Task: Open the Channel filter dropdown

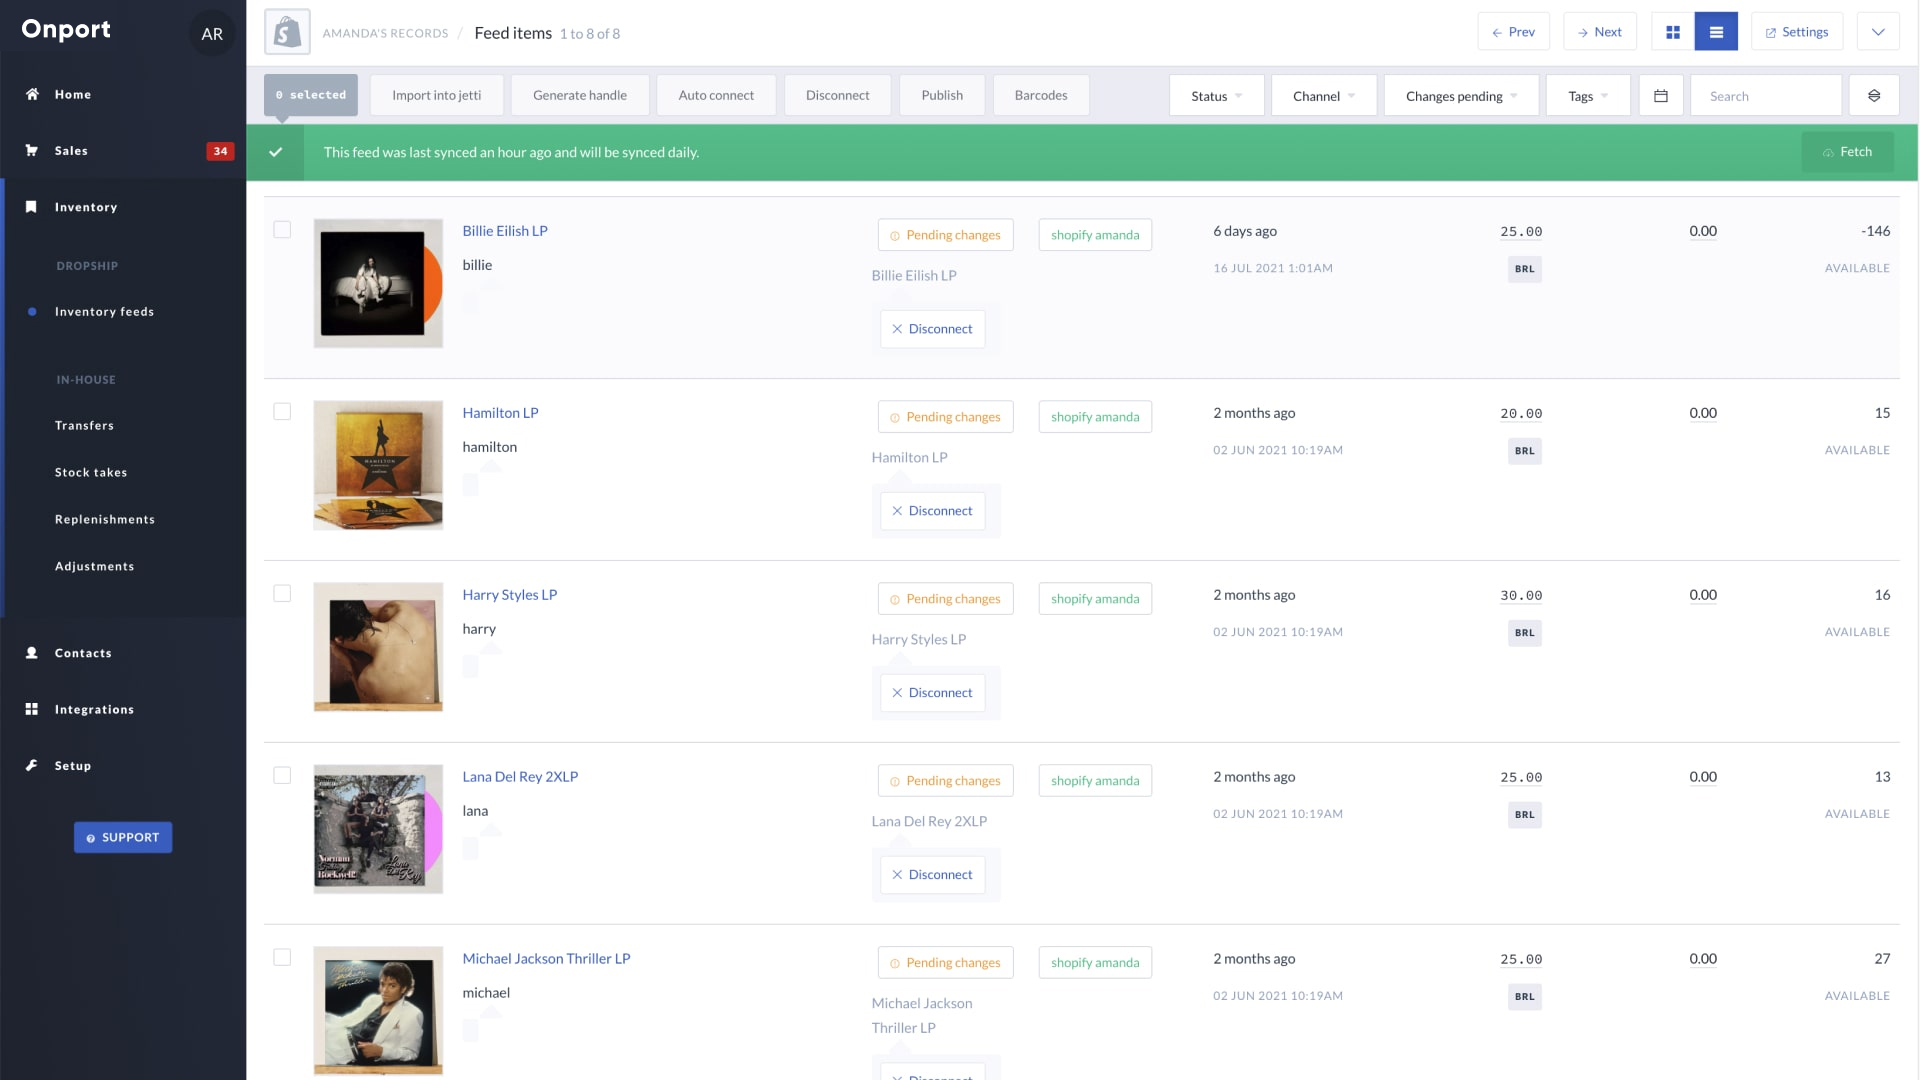Action: 1324,96
